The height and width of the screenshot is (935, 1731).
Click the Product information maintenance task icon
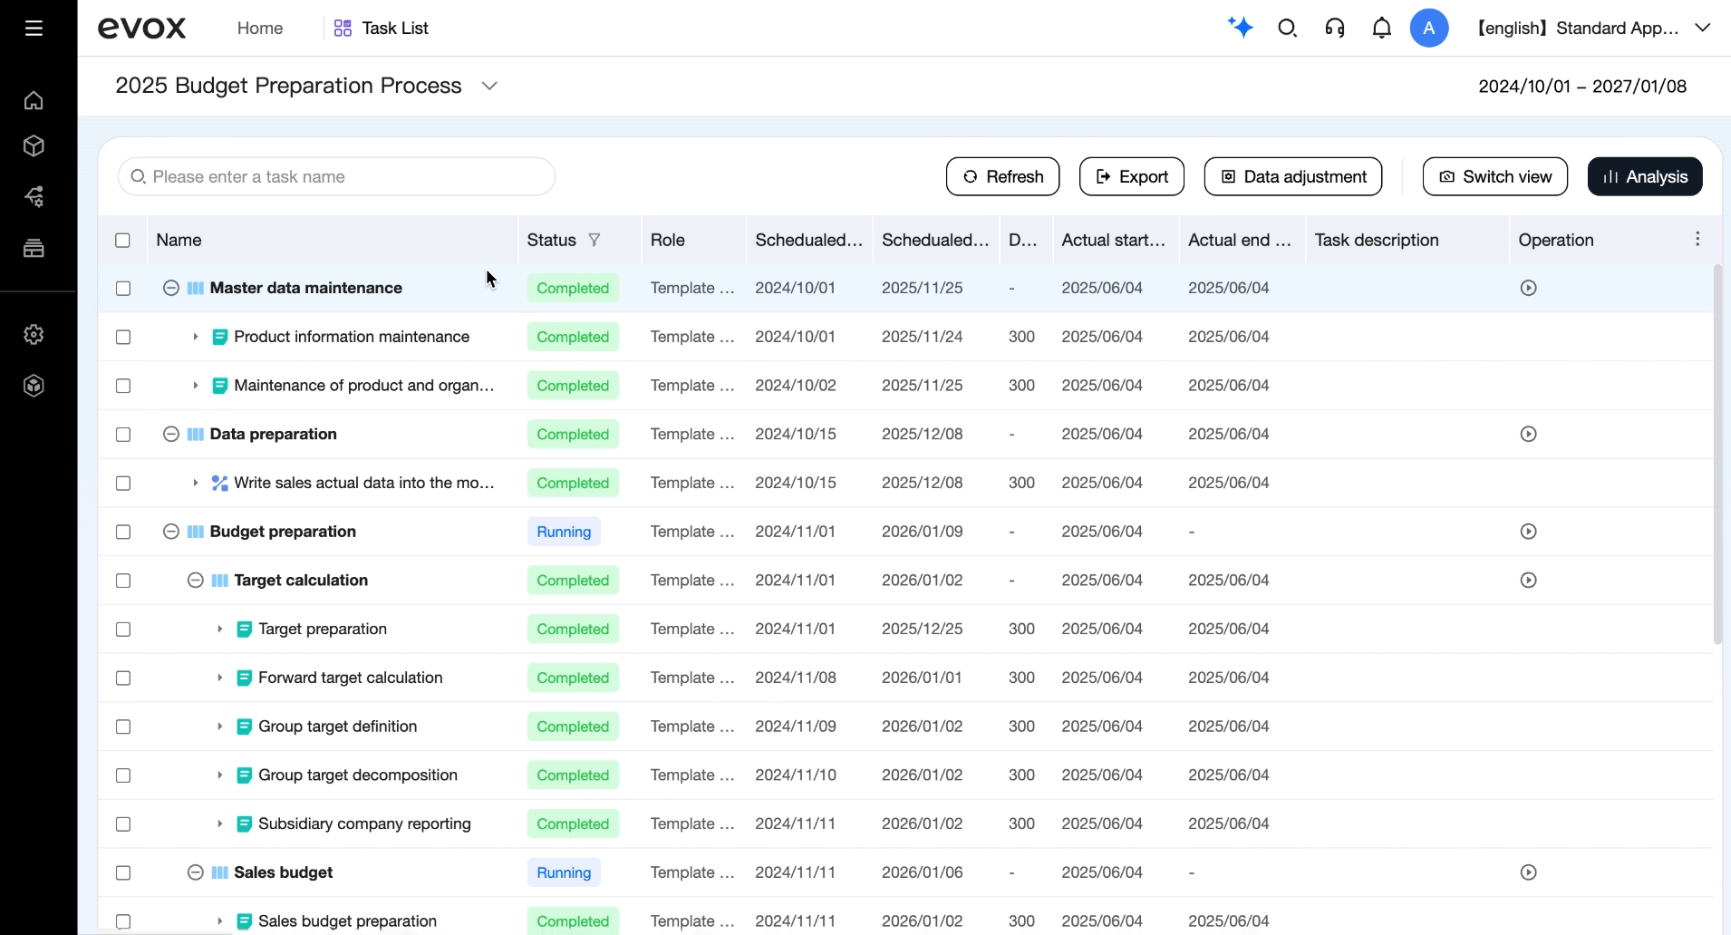pyautogui.click(x=220, y=337)
